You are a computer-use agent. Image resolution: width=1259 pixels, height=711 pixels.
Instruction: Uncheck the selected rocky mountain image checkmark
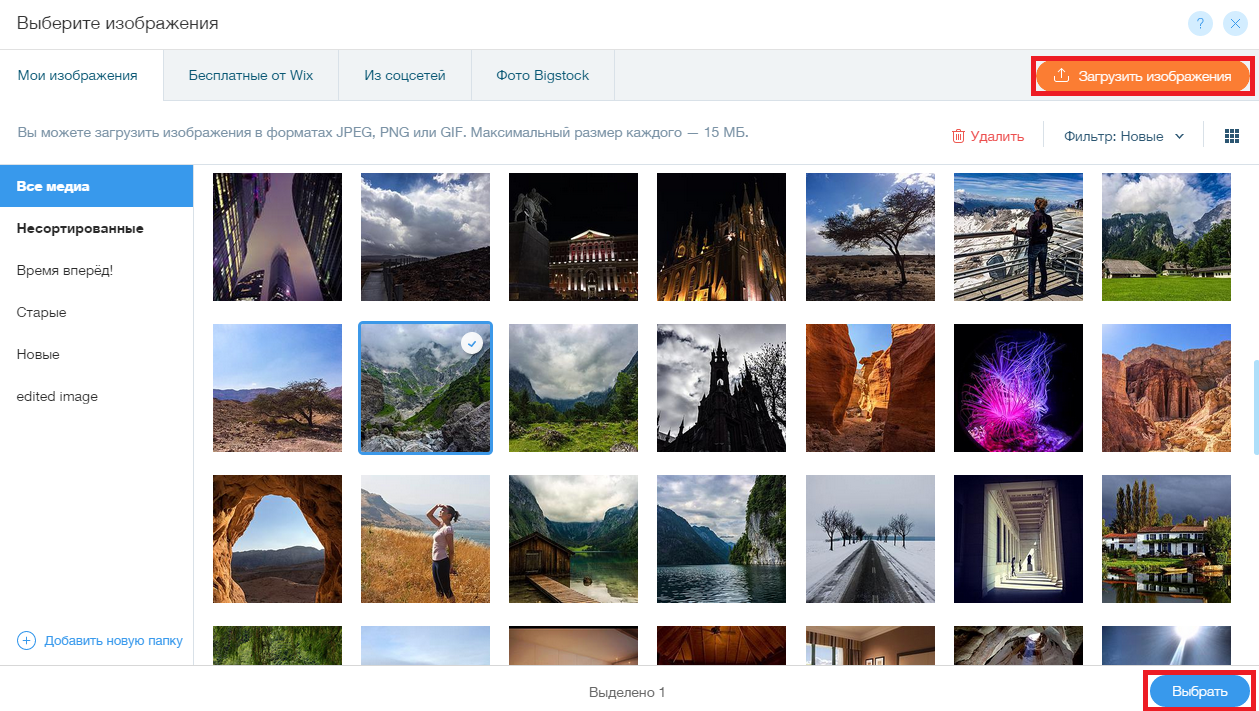tap(472, 343)
